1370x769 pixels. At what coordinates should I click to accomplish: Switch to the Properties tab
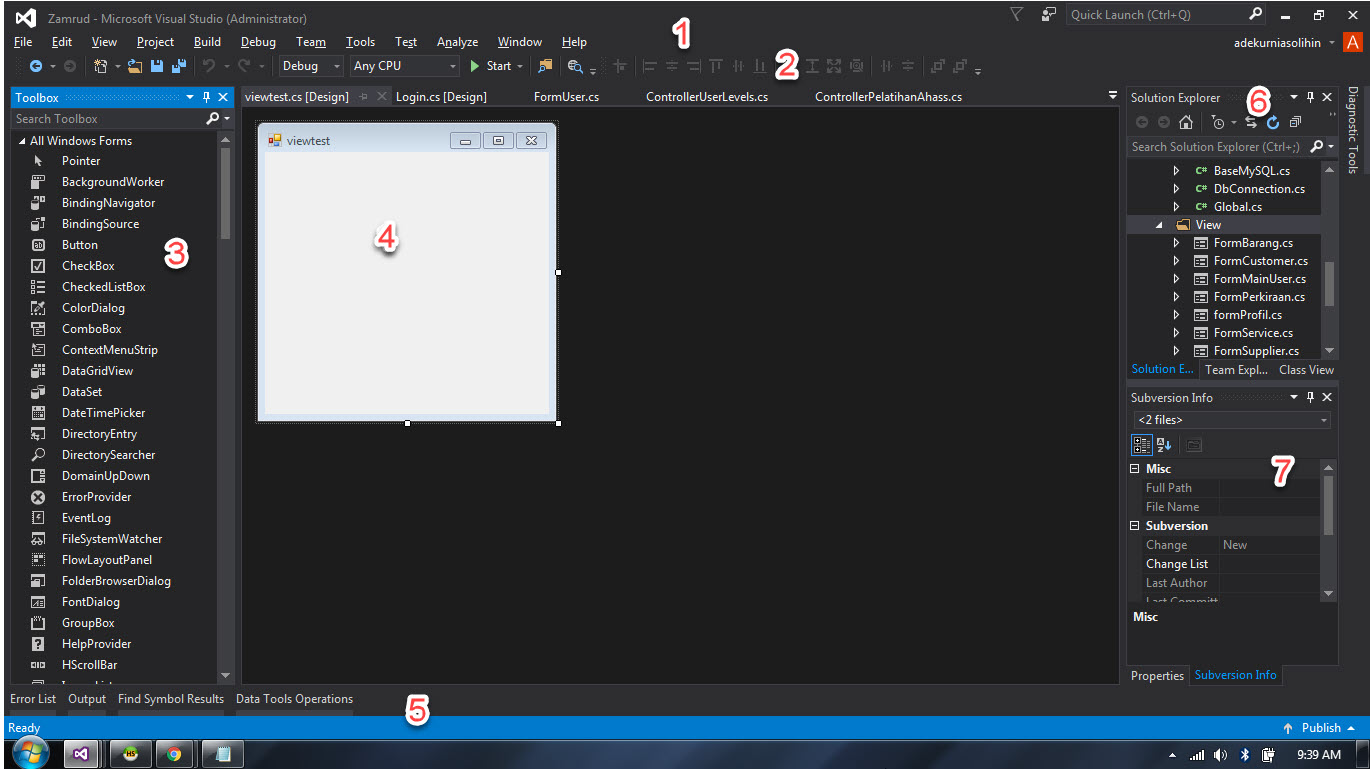pyautogui.click(x=1157, y=676)
